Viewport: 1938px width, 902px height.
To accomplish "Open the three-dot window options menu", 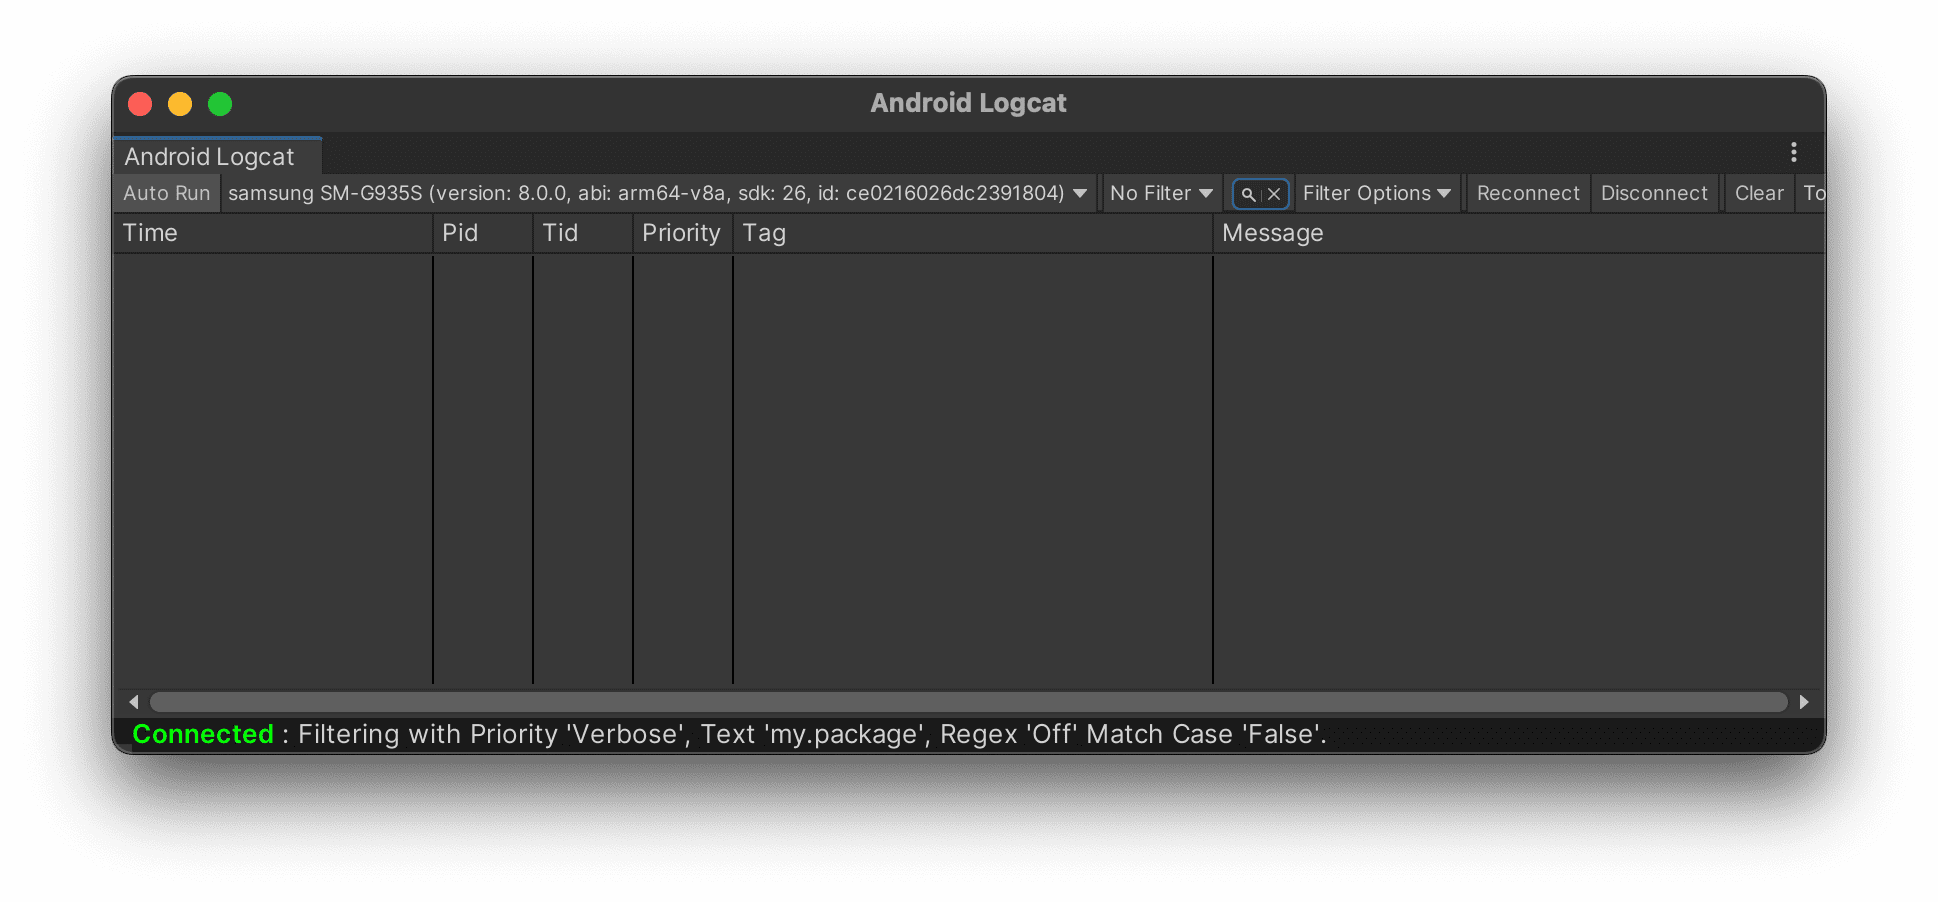I will tap(1794, 152).
